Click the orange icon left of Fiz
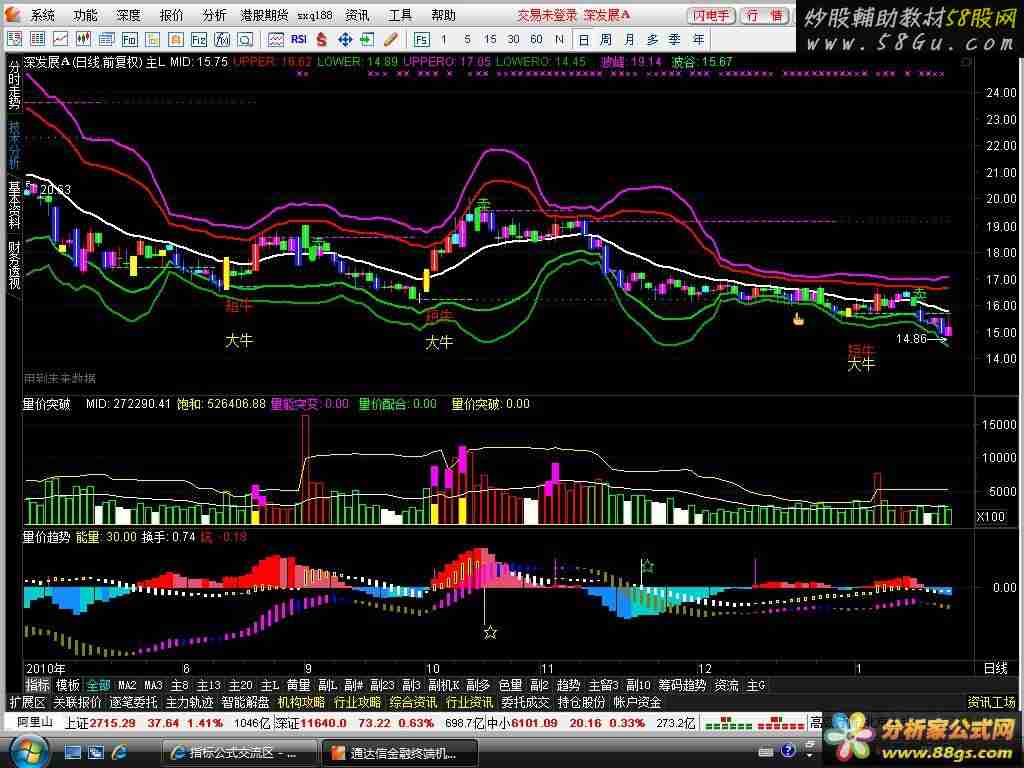The width and height of the screenshot is (1024, 768). (176, 40)
